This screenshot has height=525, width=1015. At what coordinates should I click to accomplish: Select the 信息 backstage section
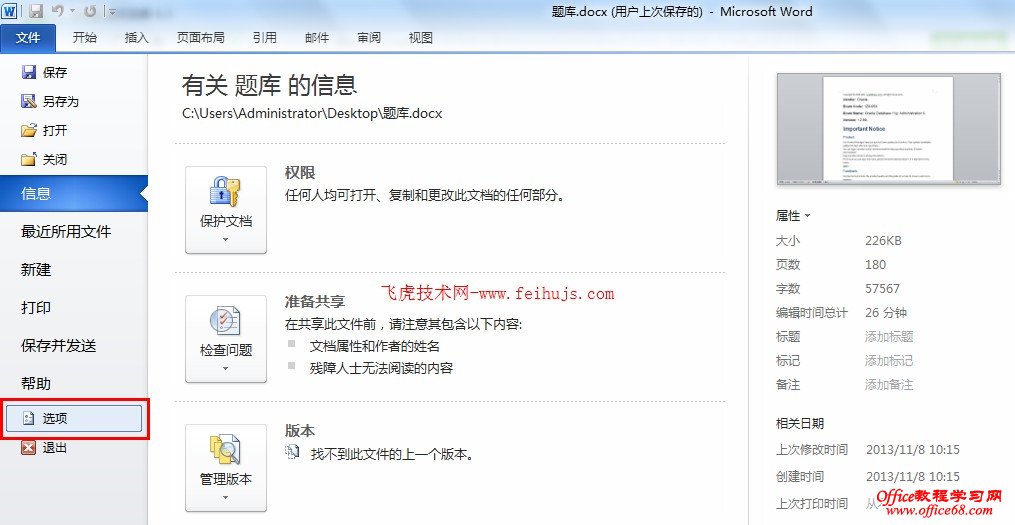tap(74, 194)
